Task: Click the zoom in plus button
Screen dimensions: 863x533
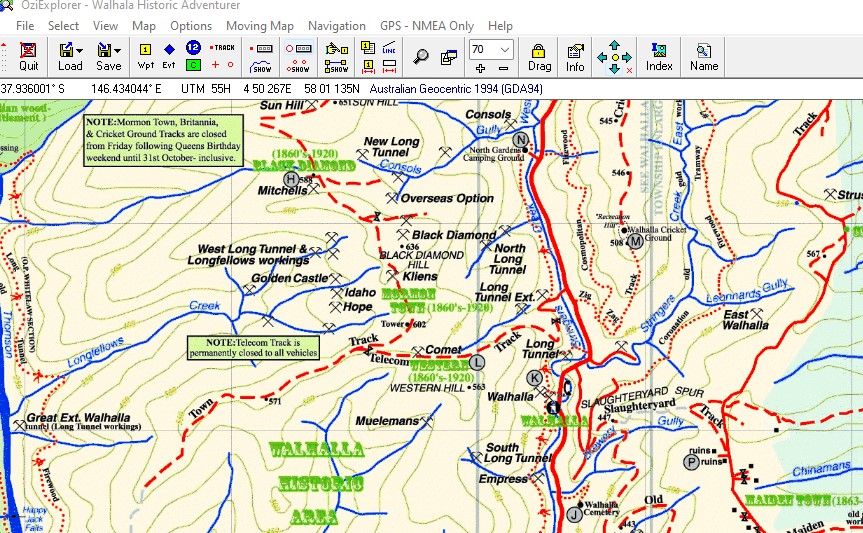Action: [480, 68]
